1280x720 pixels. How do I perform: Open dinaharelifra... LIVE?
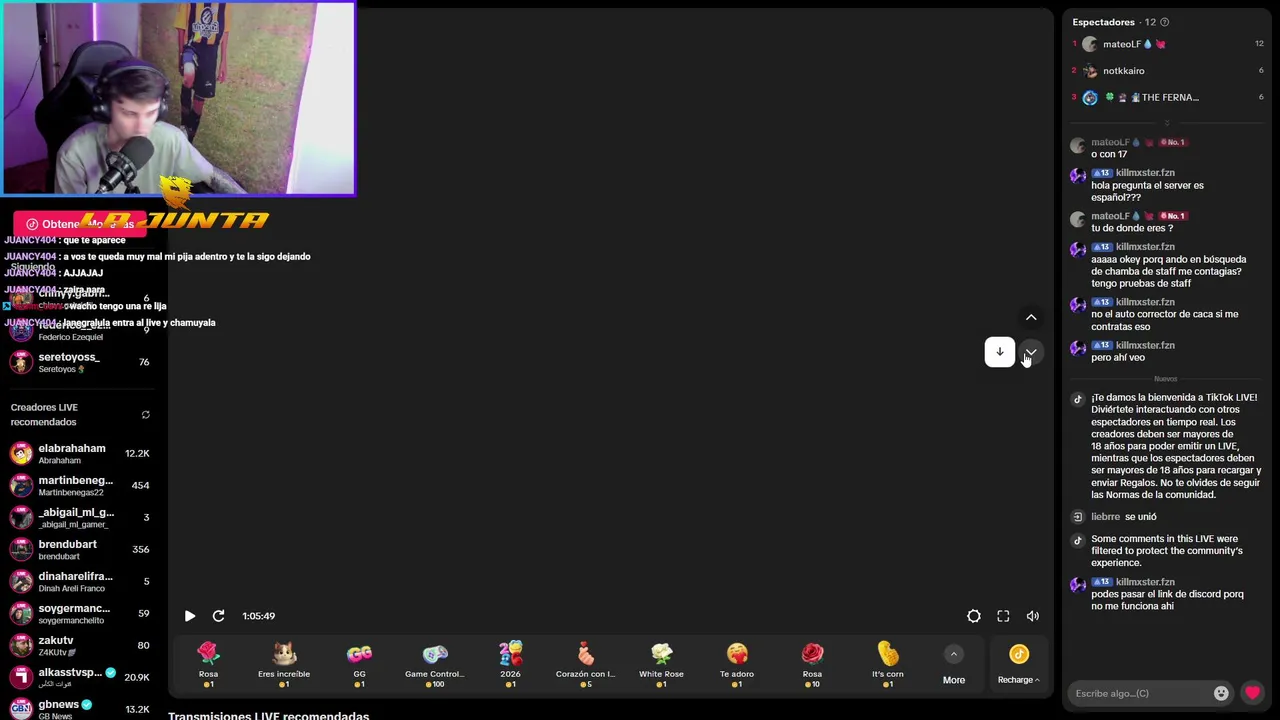[x=80, y=582]
